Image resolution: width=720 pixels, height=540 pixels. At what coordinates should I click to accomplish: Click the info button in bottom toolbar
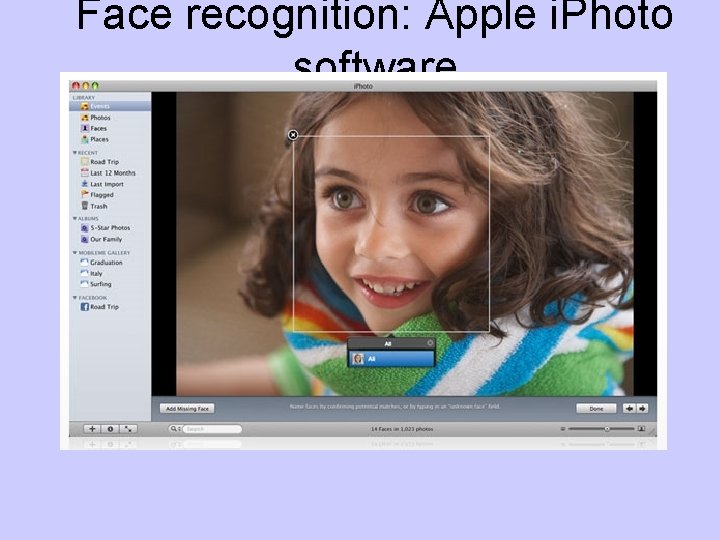110,429
